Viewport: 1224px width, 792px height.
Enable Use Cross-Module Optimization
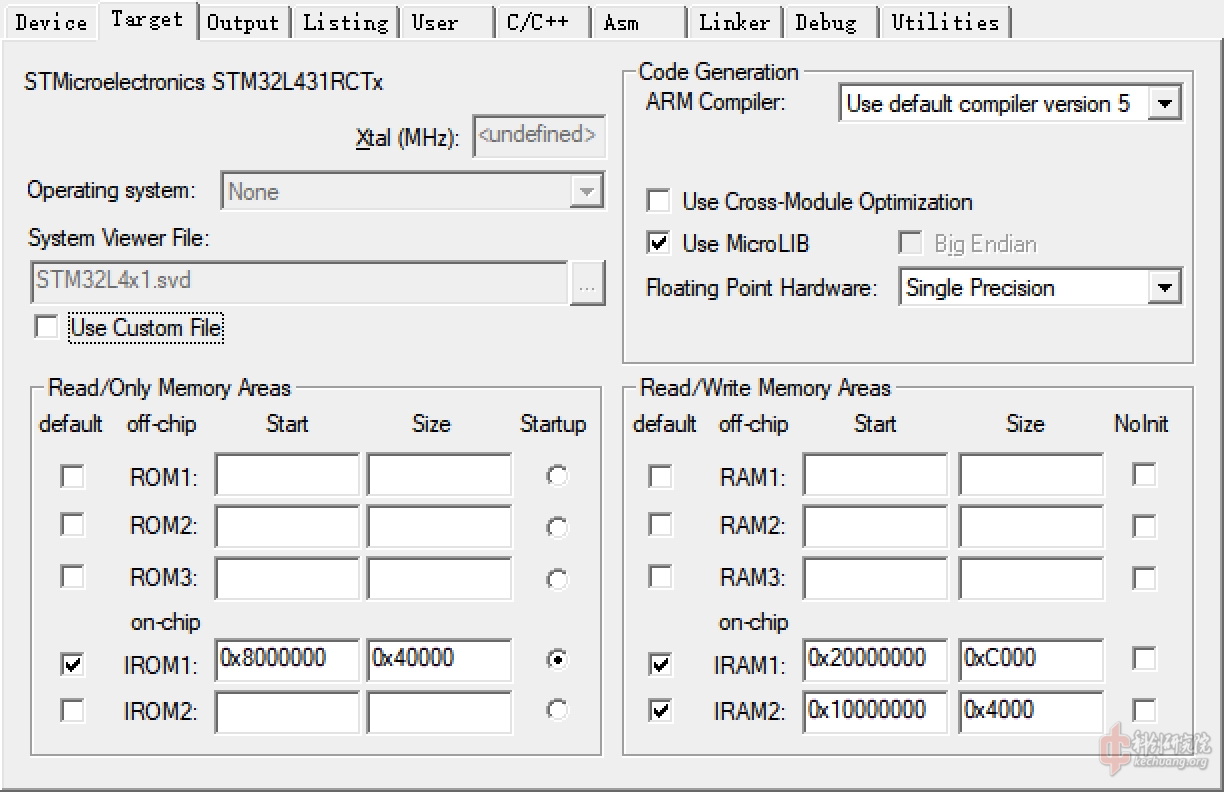[x=658, y=201]
